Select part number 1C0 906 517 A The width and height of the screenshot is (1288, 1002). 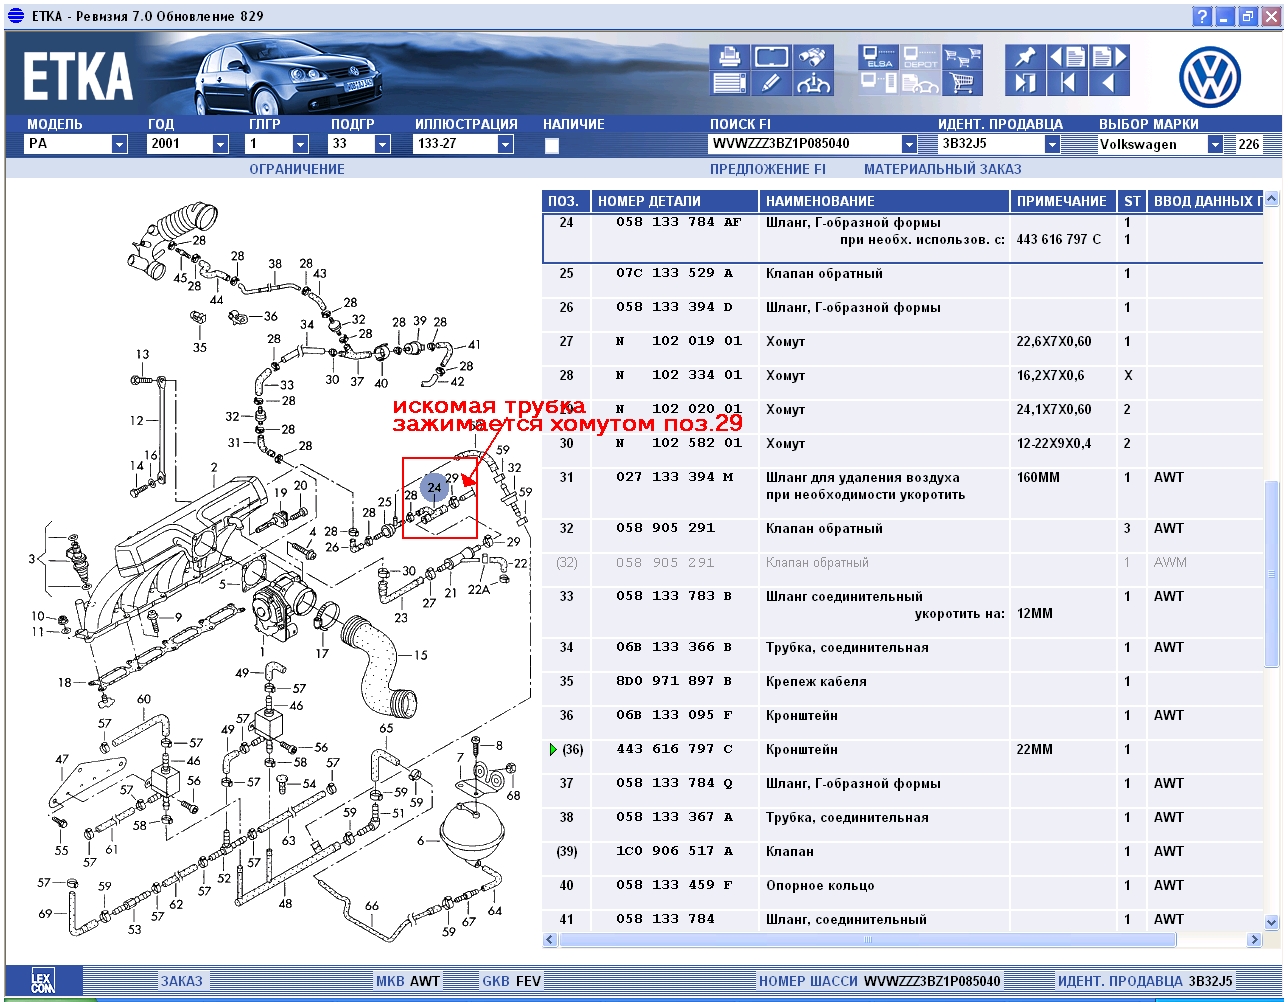[x=675, y=851]
